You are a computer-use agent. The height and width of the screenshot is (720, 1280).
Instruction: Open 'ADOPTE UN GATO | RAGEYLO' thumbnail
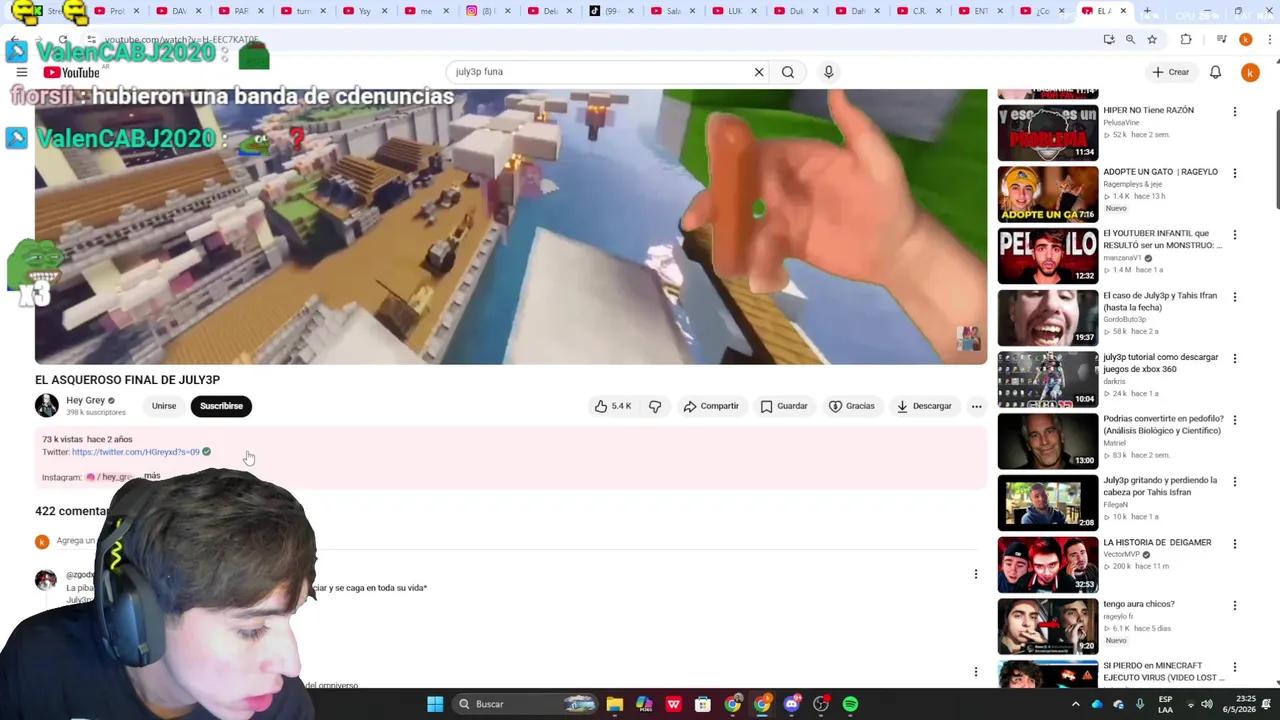1048,194
